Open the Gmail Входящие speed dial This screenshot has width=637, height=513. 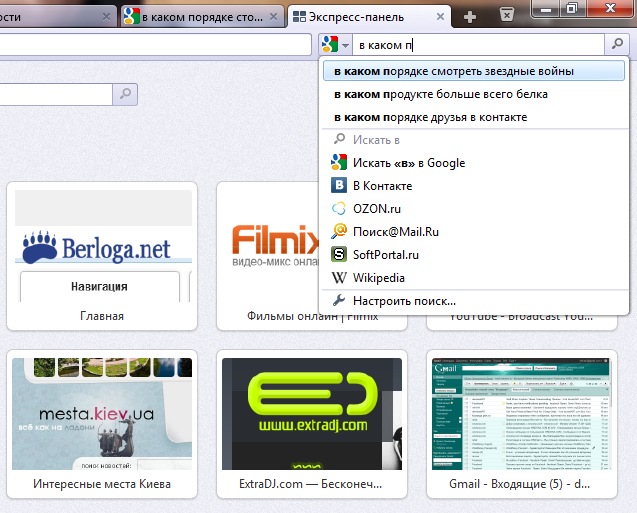tap(522, 424)
